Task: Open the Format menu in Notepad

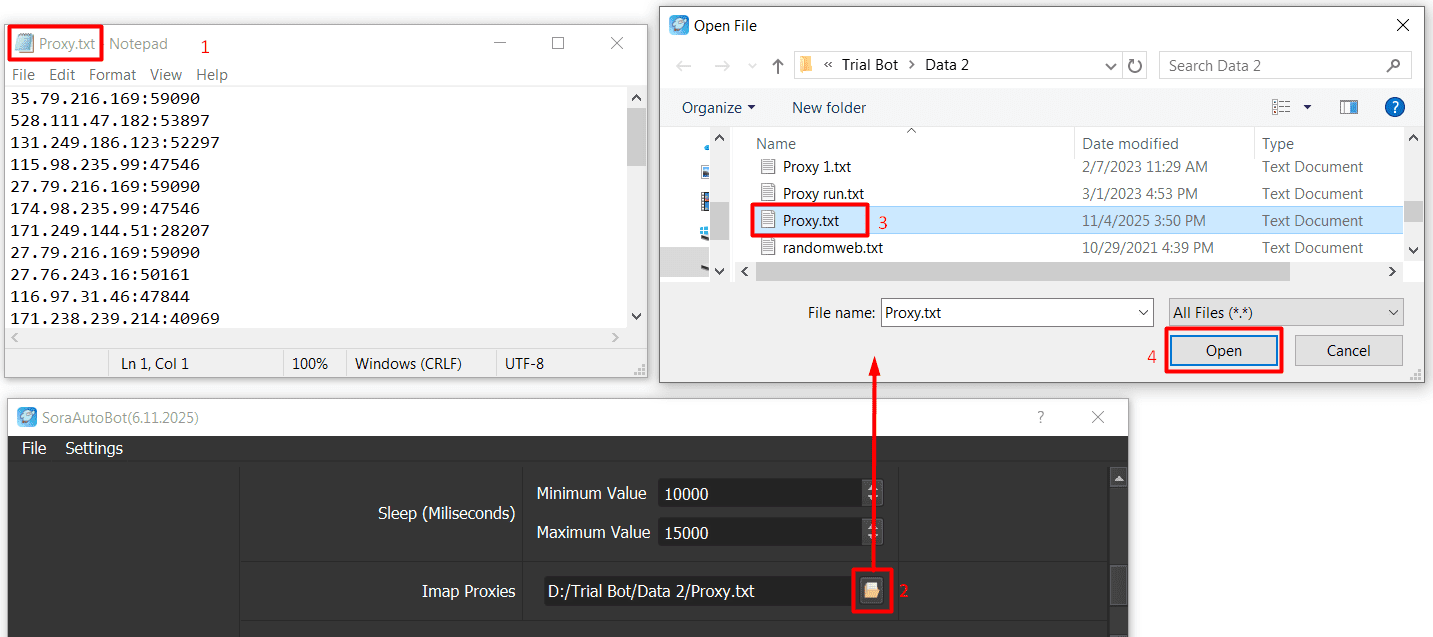Action: [112, 74]
